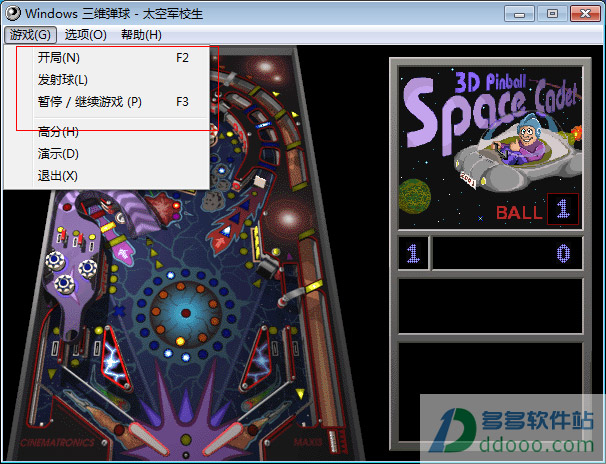This screenshot has height=464, width=606.
Task: Maximize the pinball window
Action: [552, 14]
